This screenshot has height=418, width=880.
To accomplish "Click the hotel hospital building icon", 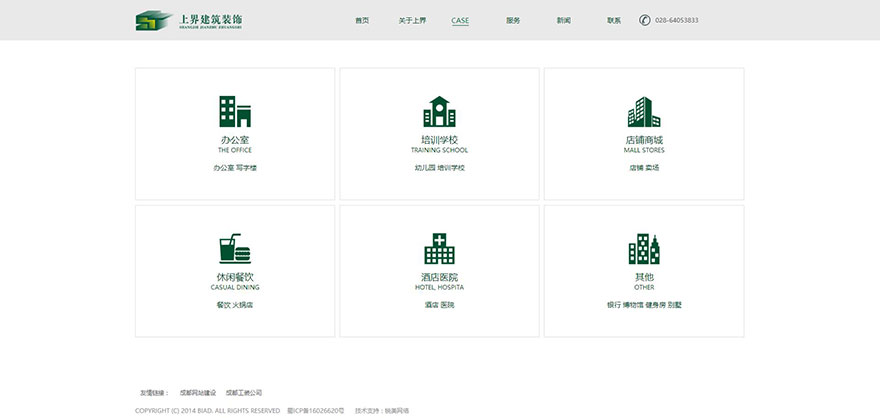I will click(x=439, y=248).
